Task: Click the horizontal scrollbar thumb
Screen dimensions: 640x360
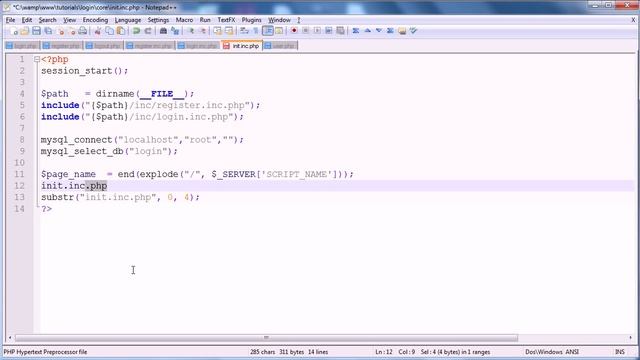Action: click(x=266, y=338)
